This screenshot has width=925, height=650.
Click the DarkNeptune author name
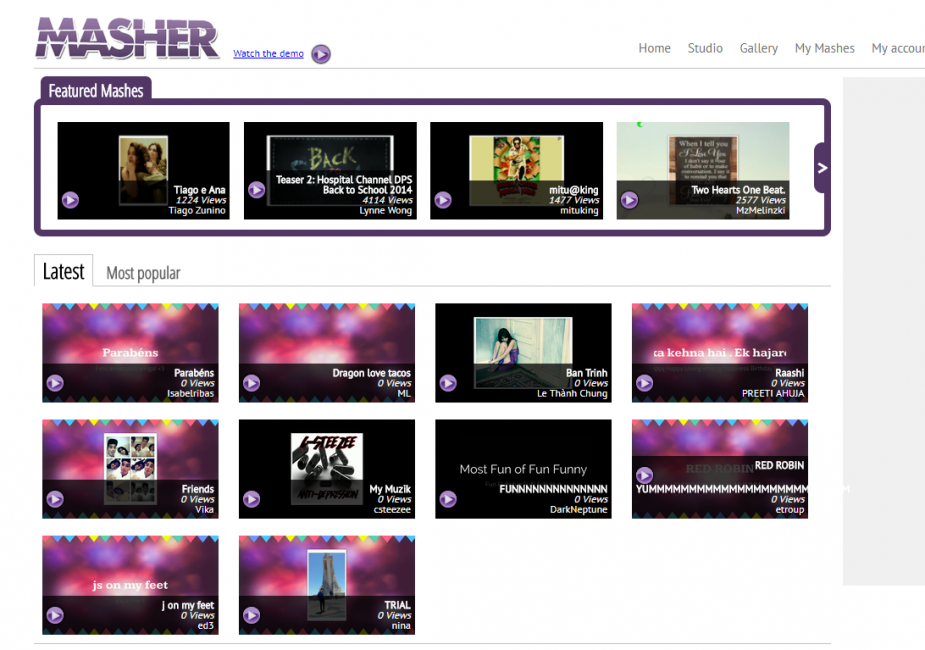579,510
